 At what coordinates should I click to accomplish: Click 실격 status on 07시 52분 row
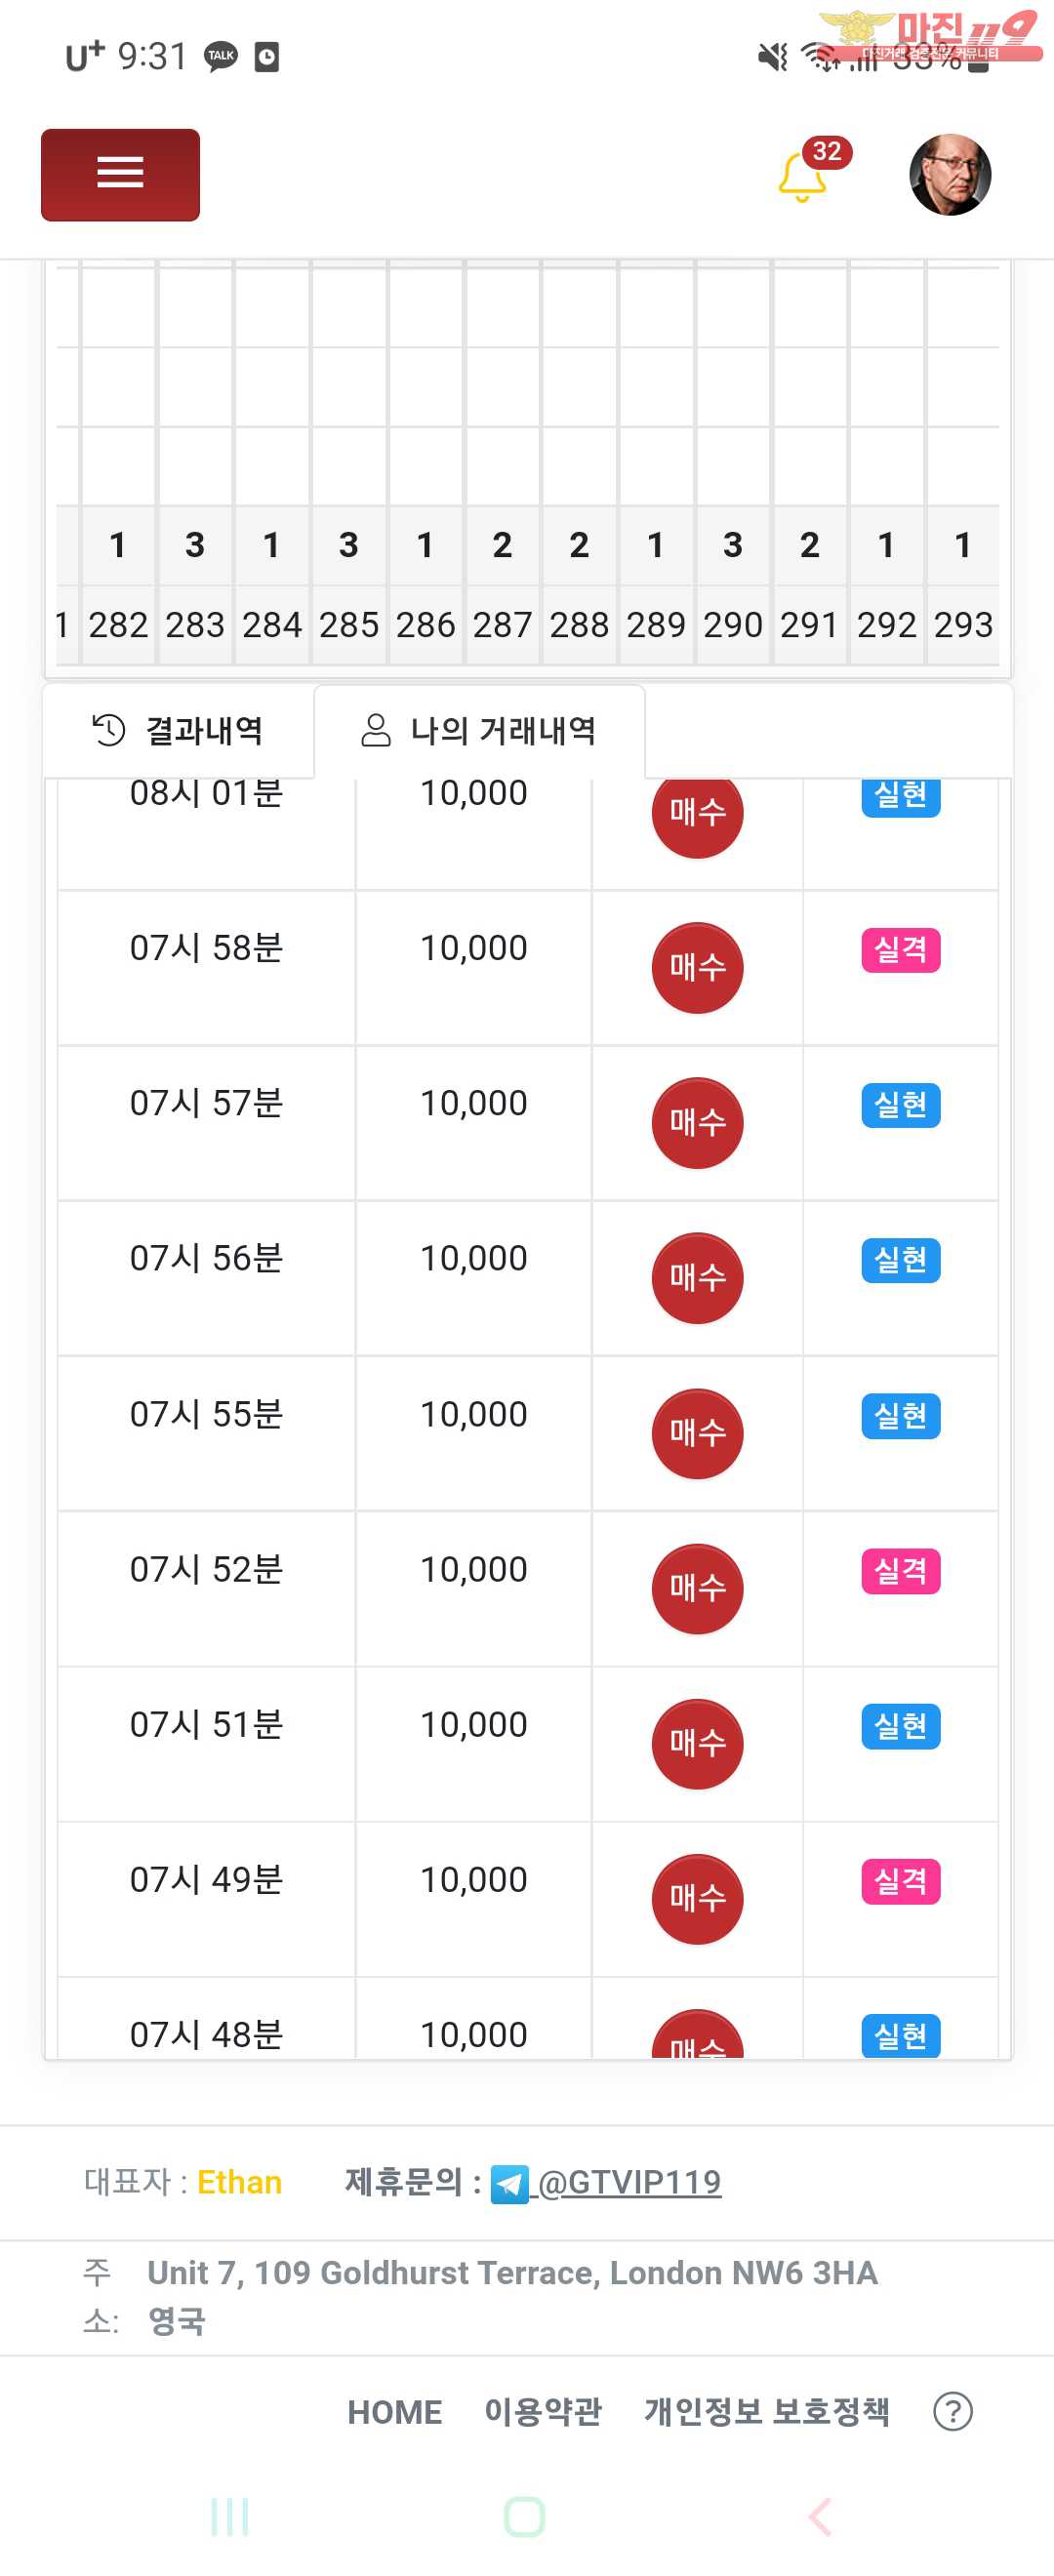[x=900, y=1570]
